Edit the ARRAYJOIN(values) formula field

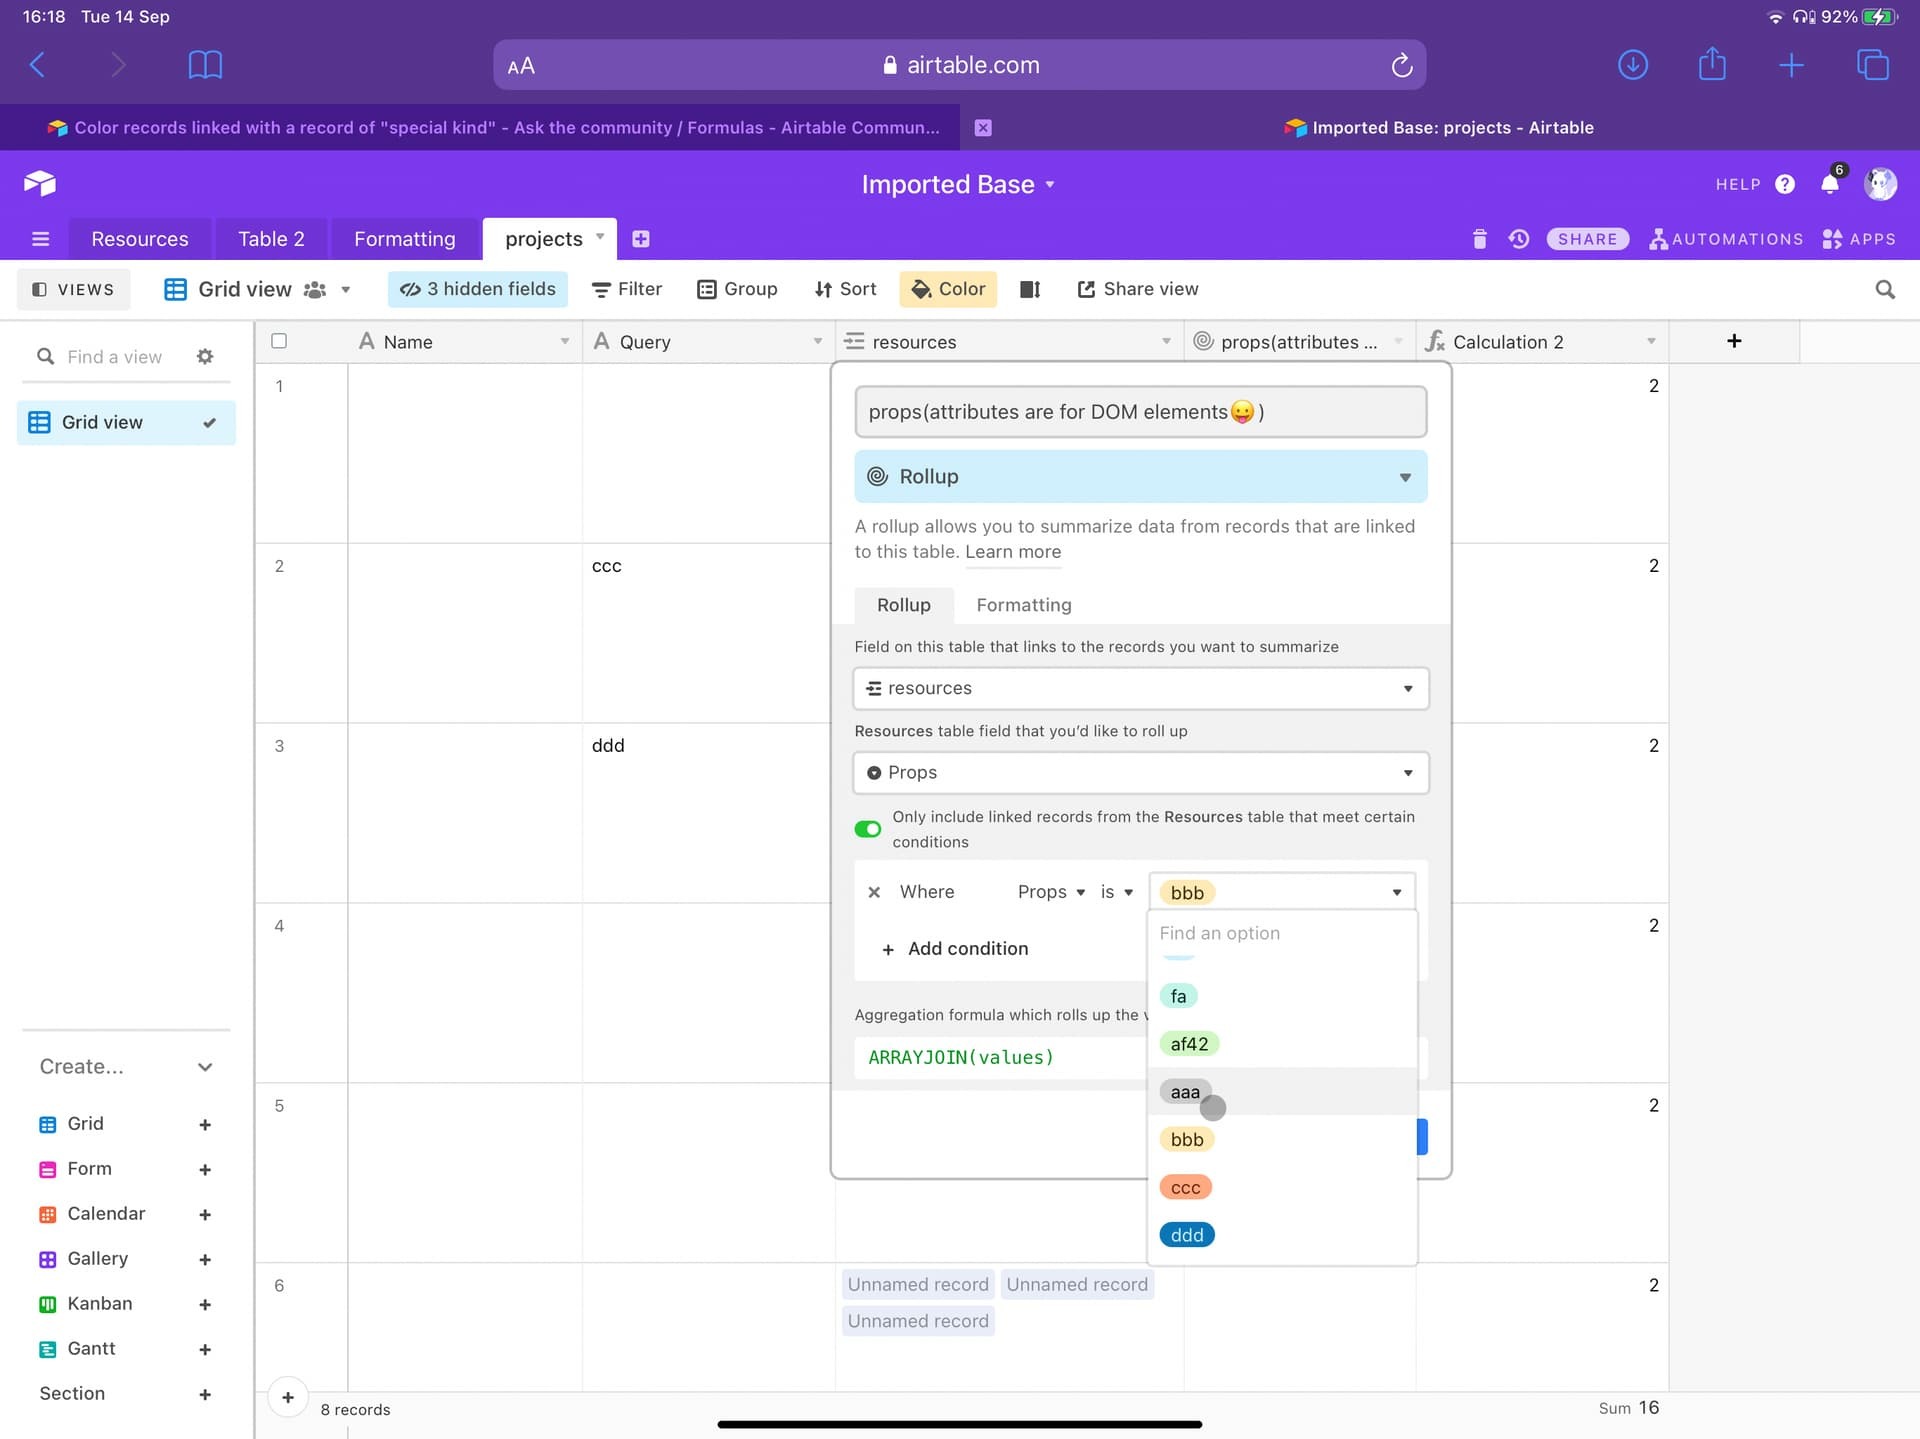click(x=1000, y=1057)
